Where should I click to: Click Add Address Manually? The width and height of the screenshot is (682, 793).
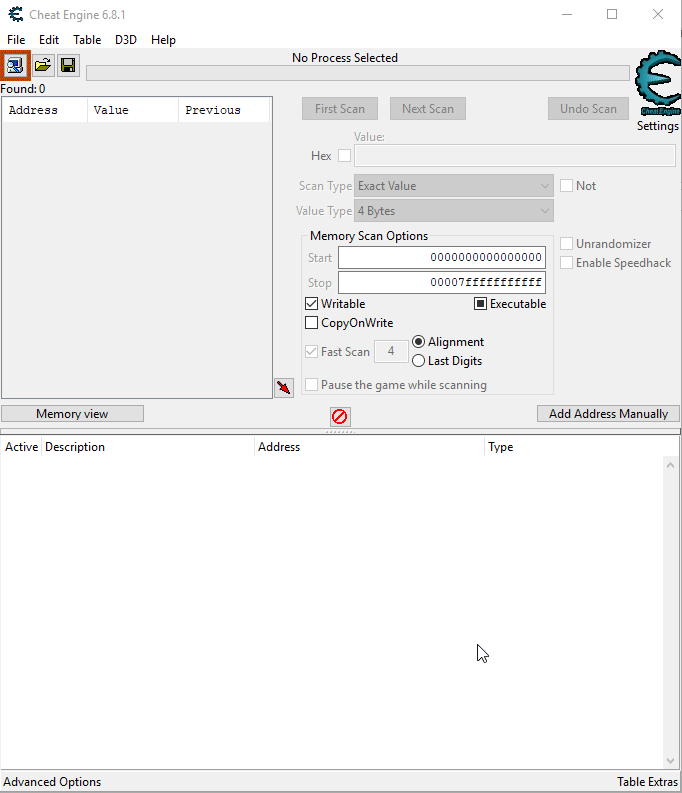click(x=609, y=414)
